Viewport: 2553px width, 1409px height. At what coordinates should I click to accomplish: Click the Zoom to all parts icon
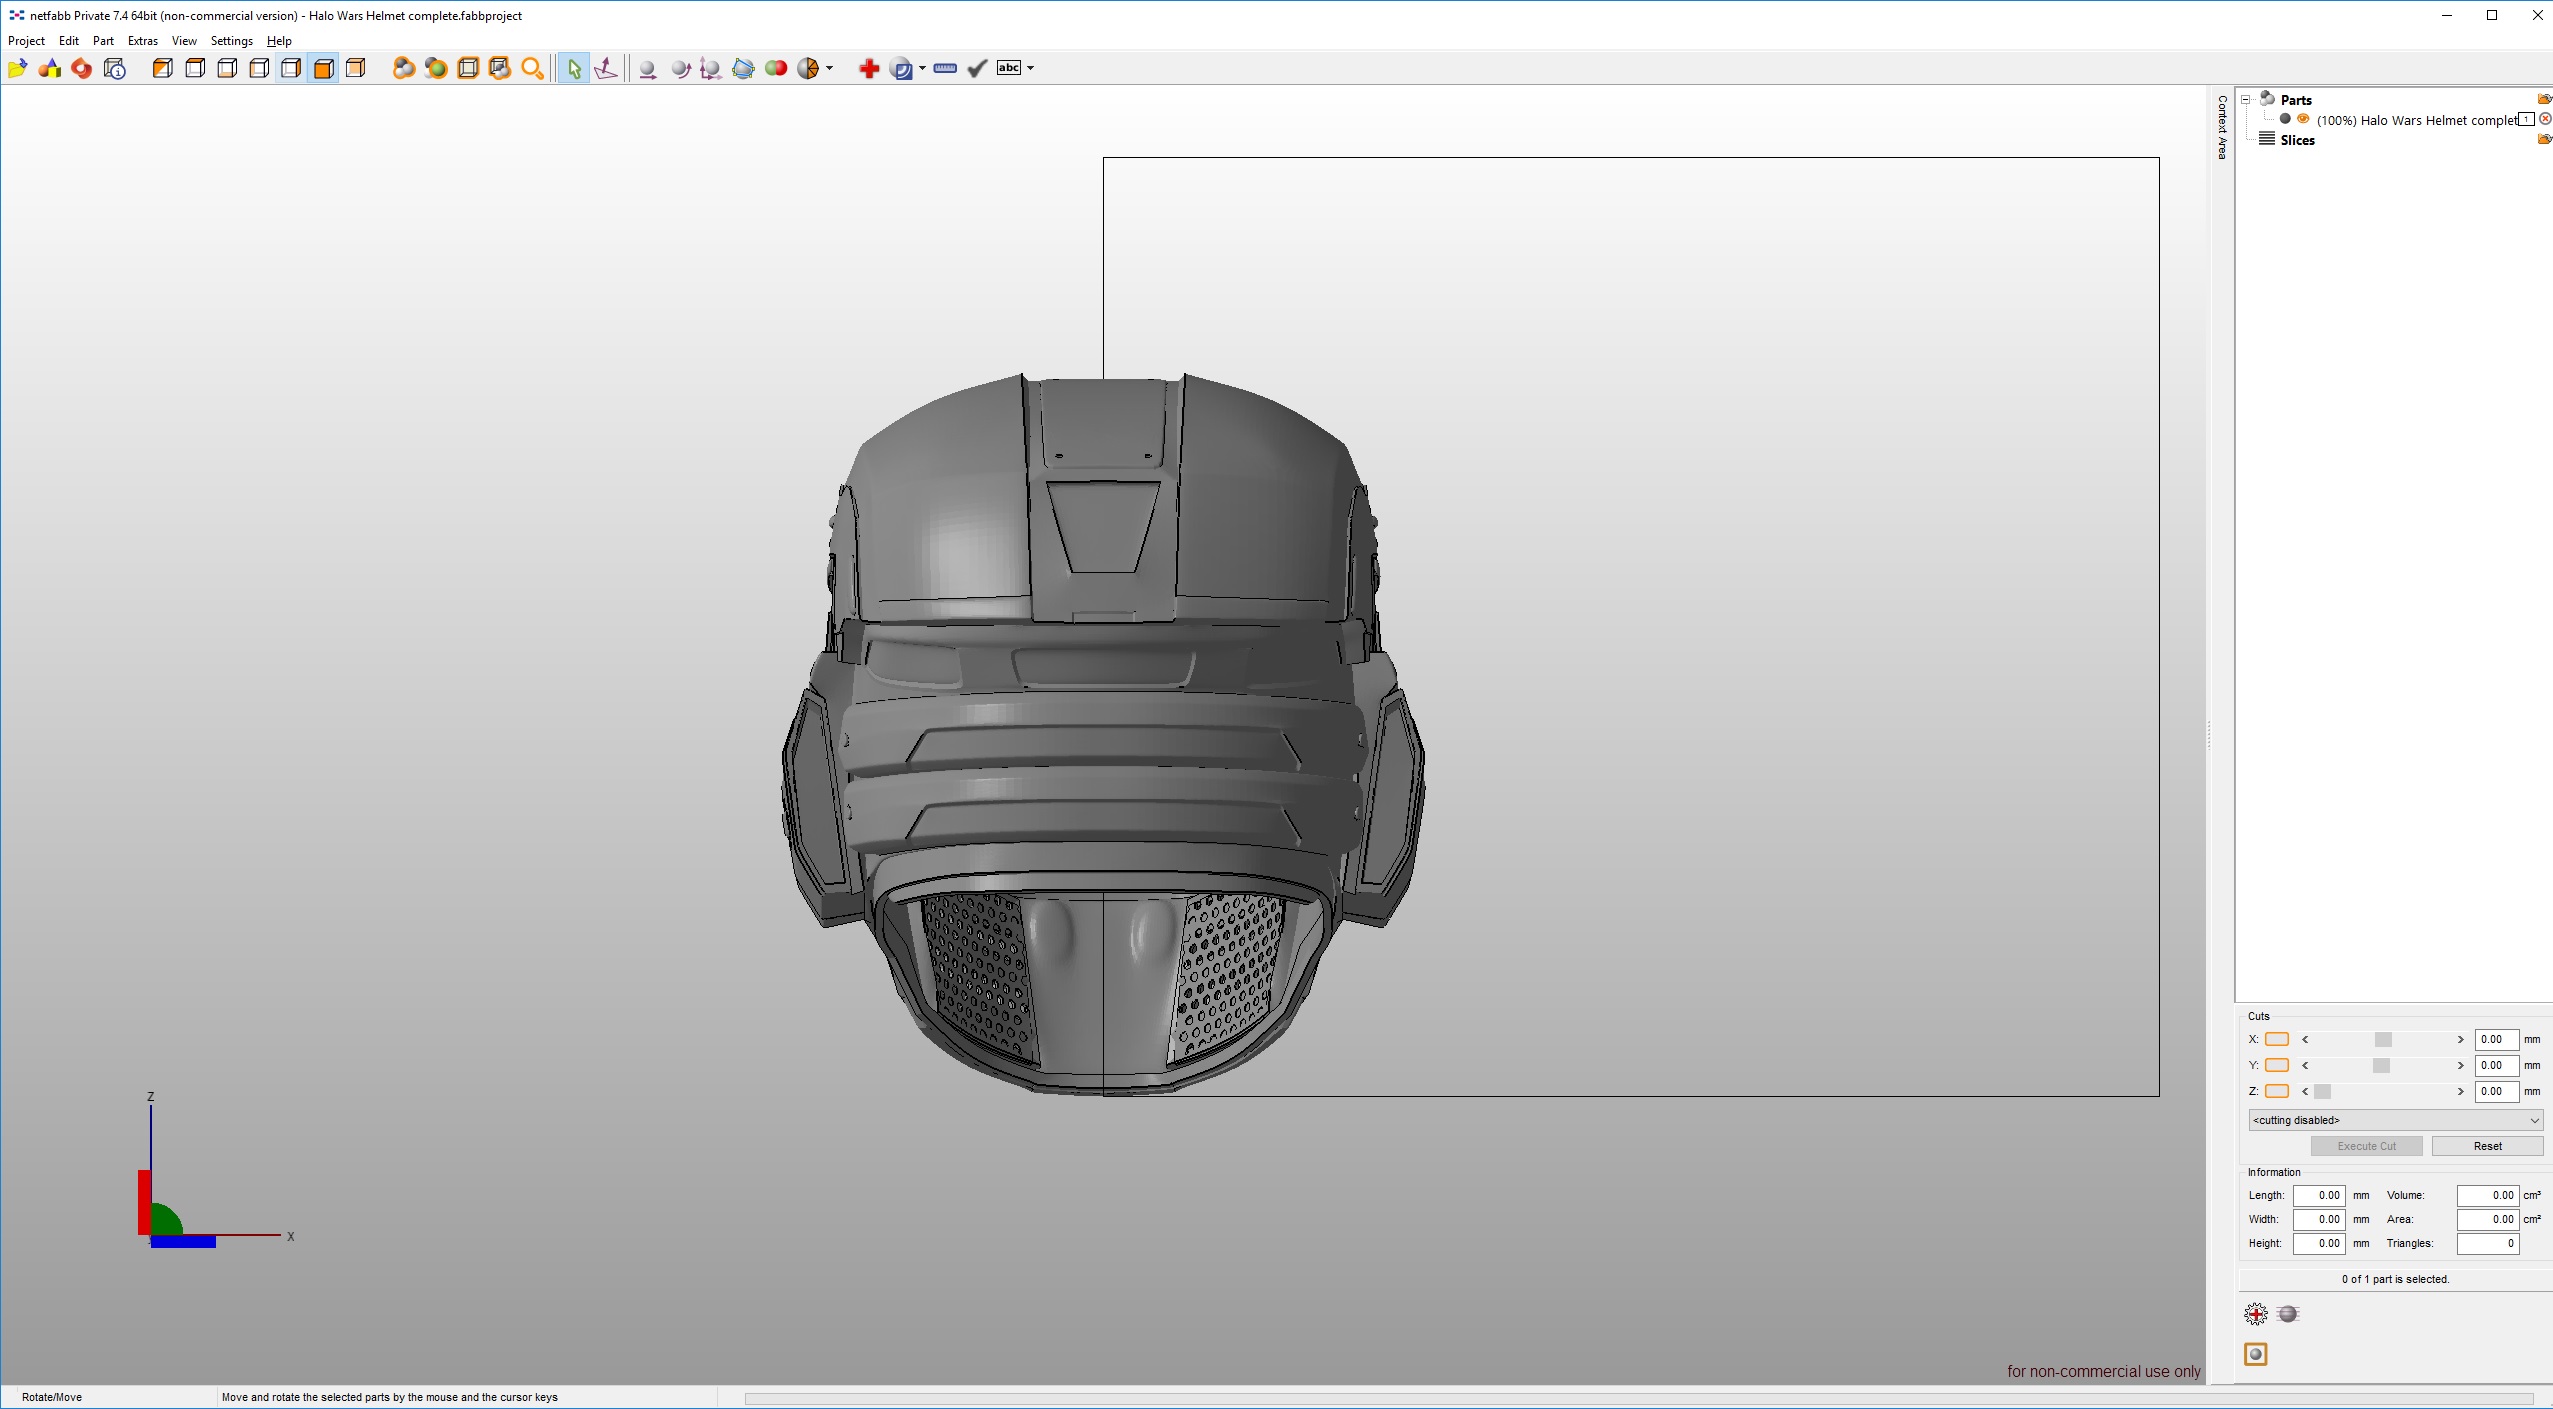(x=404, y=68)
